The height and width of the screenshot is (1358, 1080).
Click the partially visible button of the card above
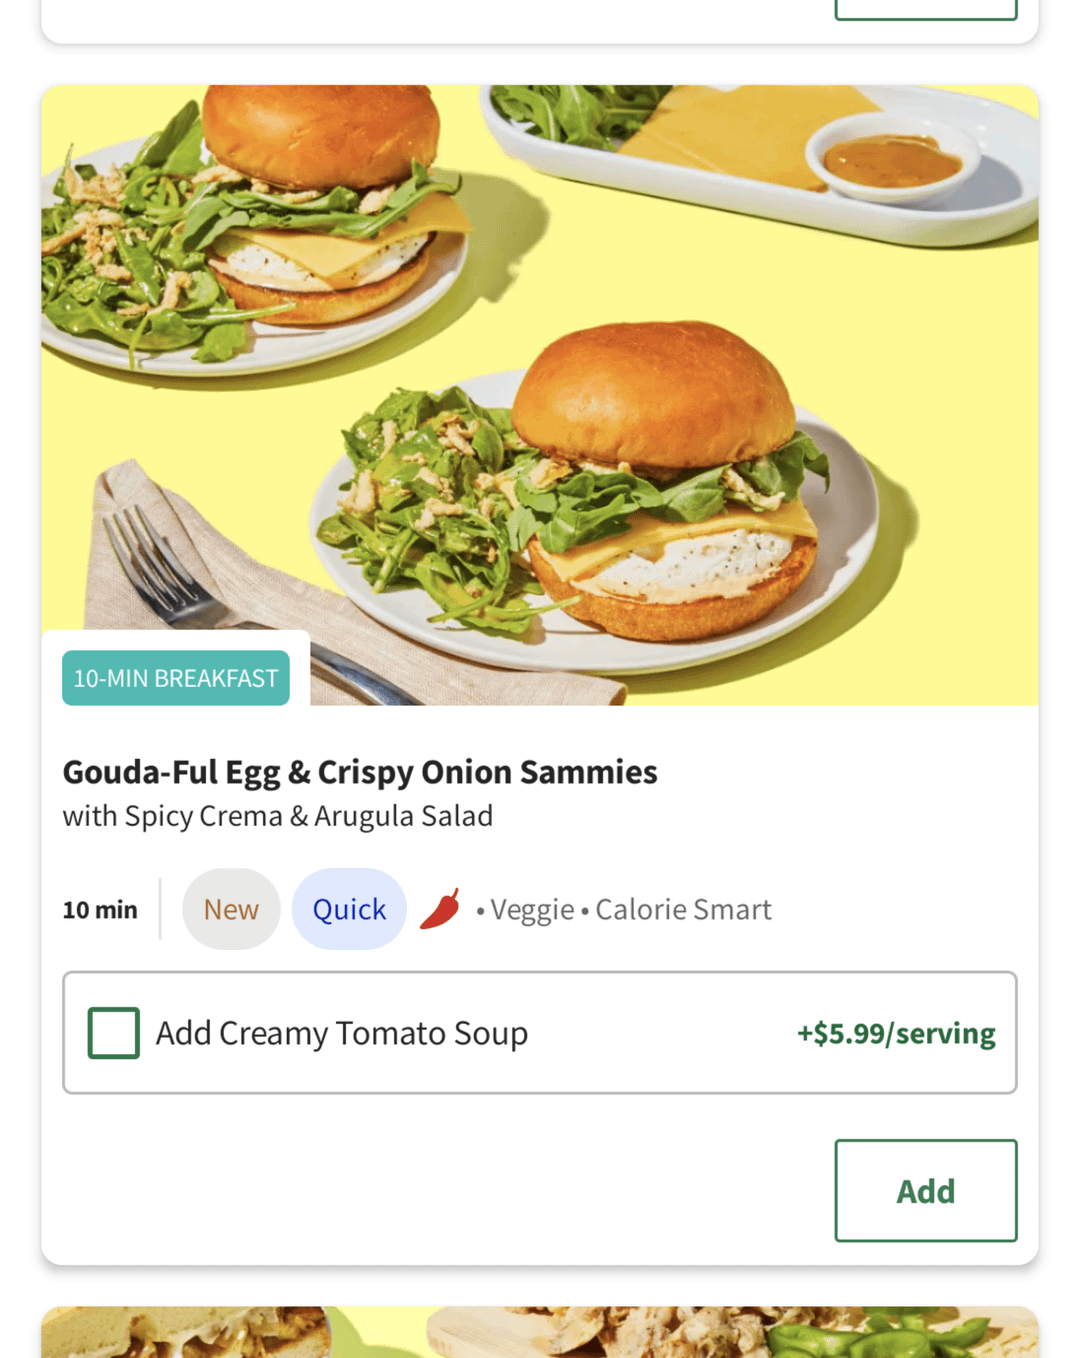tap(926, 10)
